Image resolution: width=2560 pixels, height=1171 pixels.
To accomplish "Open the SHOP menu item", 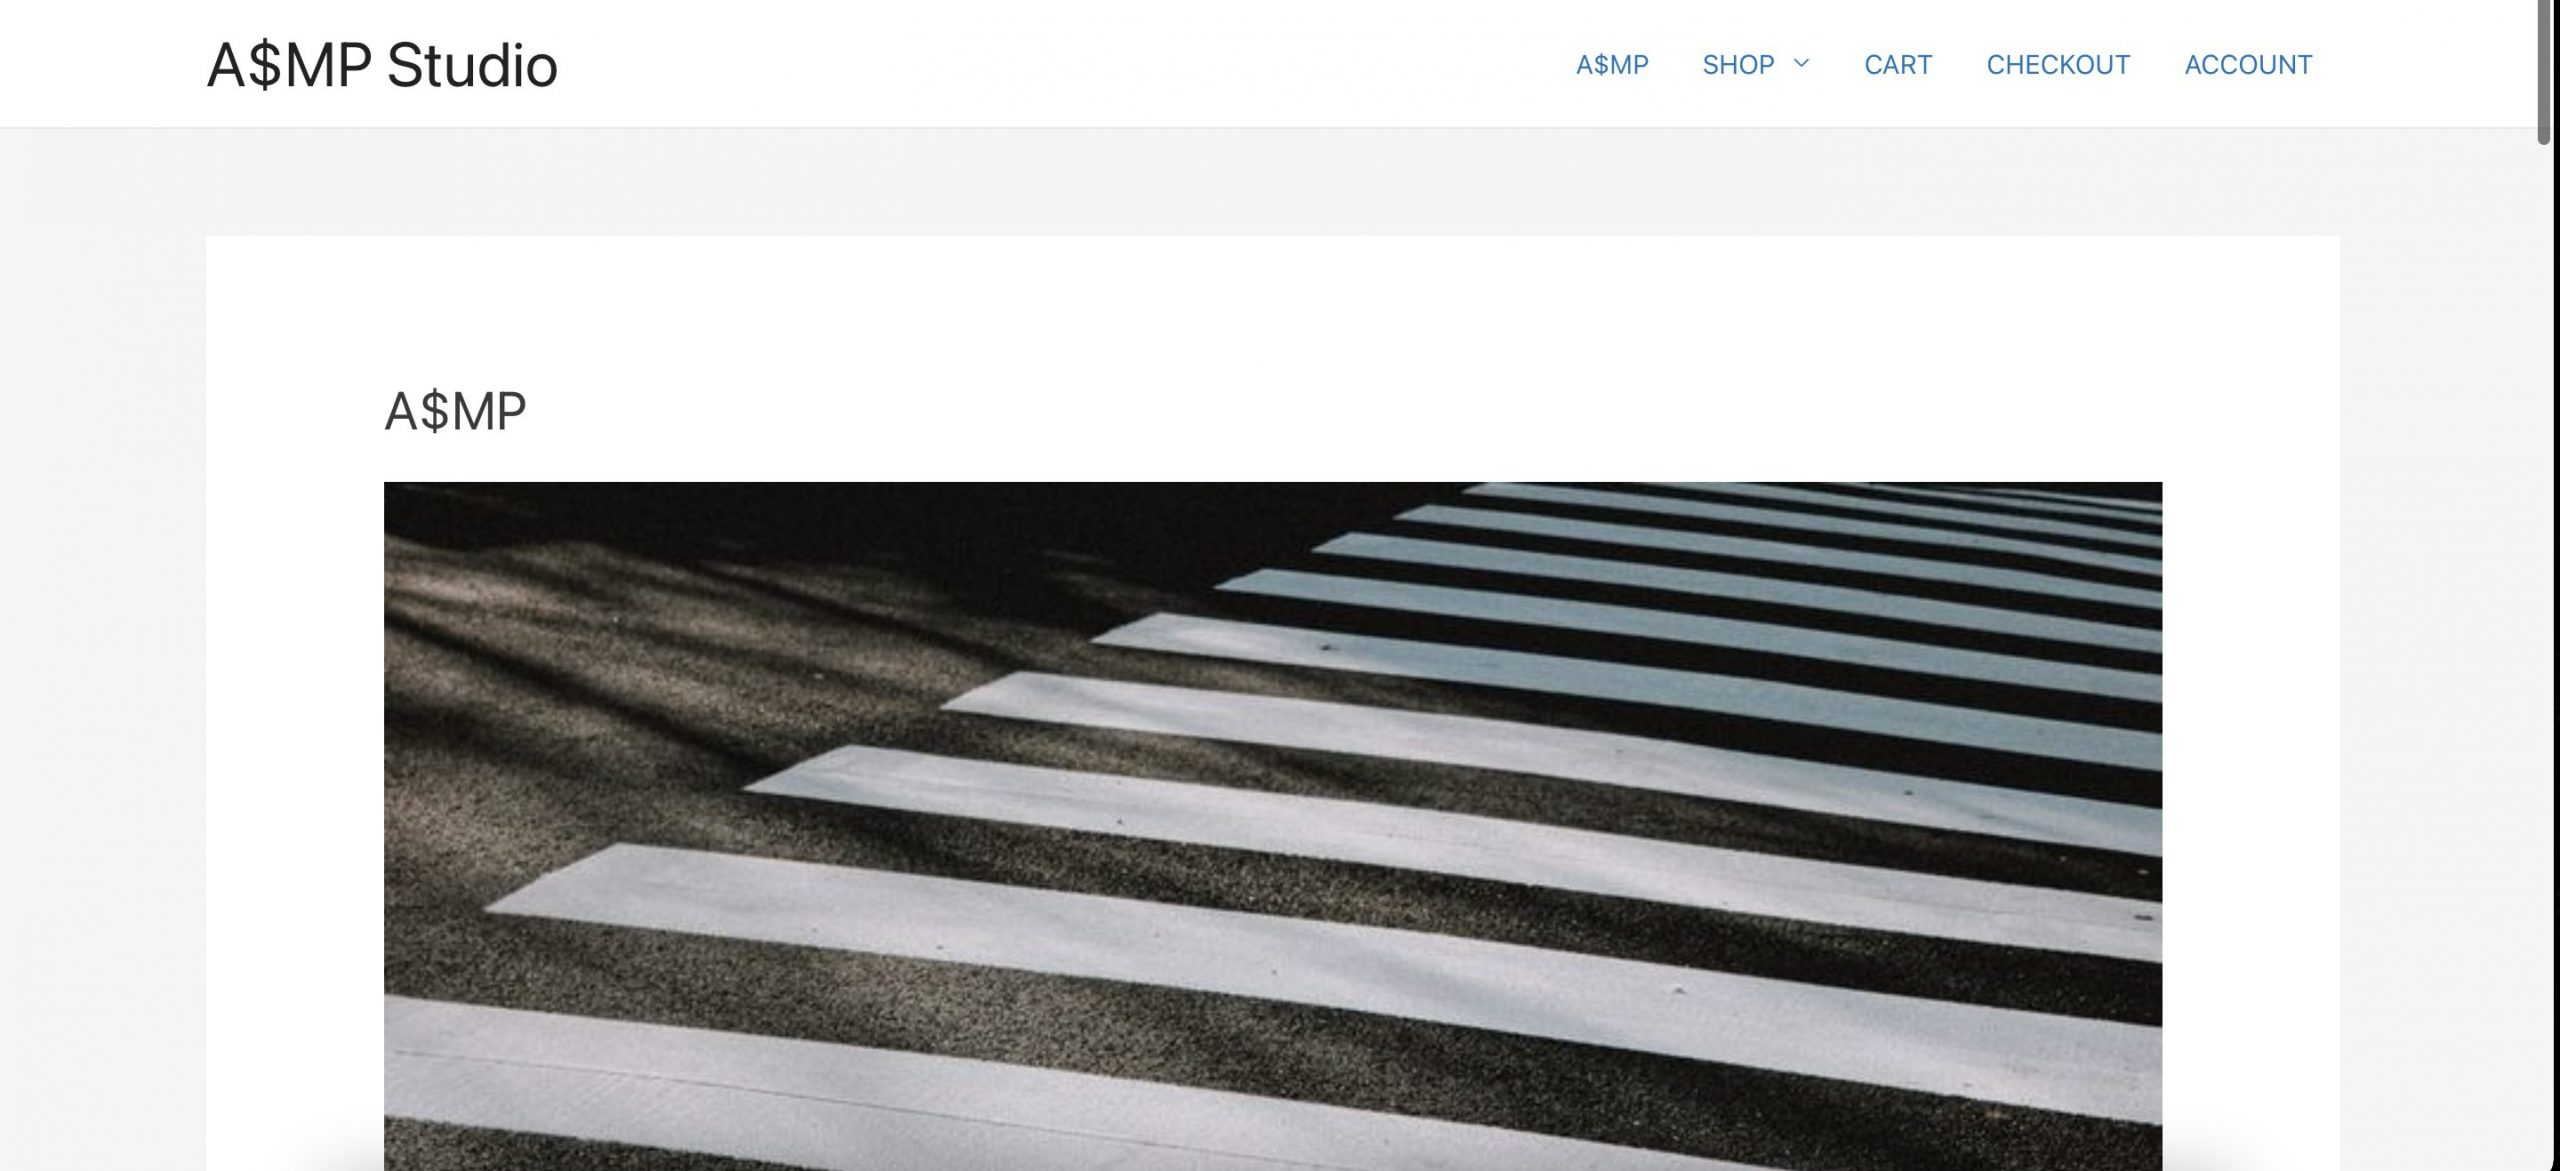I will click(1738, 65).
